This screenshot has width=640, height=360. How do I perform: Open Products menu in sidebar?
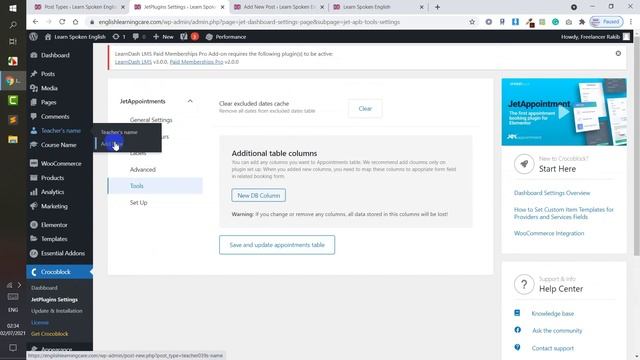click(52, 178)
